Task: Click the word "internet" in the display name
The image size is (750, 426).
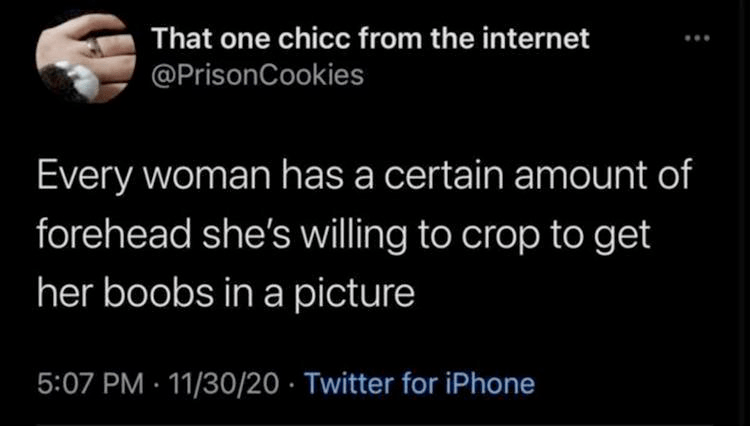Action: [x=534, y=42]
